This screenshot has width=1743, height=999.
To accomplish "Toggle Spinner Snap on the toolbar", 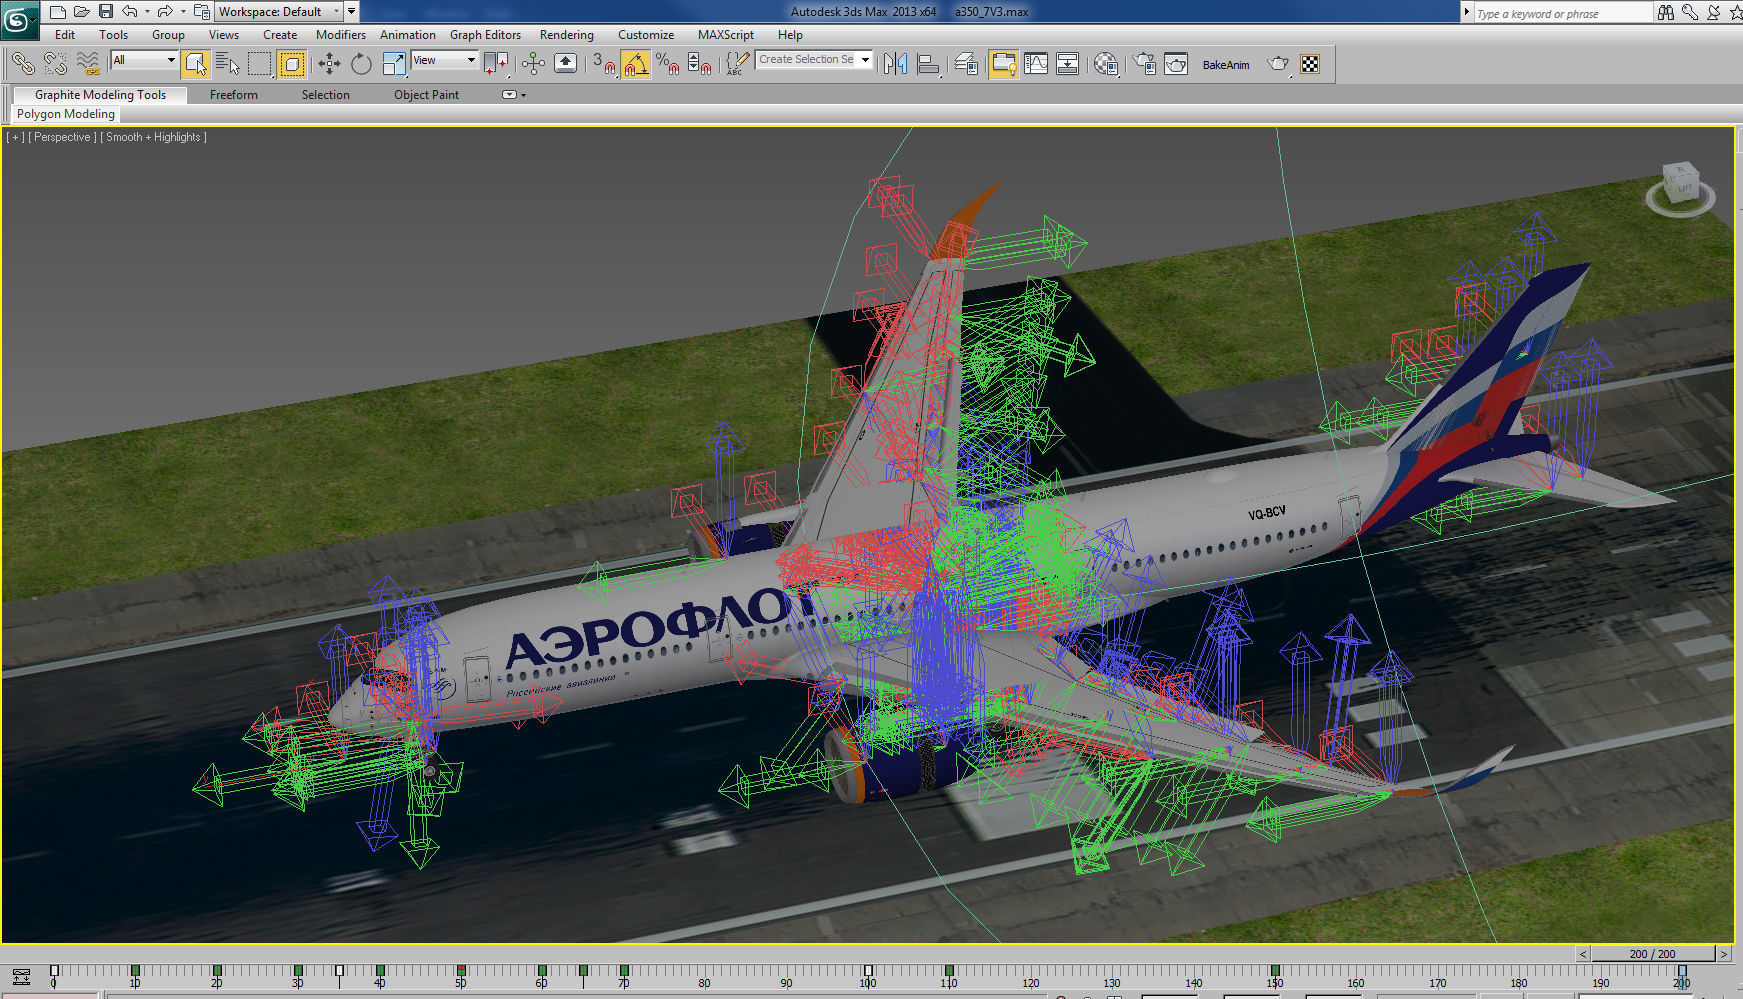I will [x=699, y=64].
